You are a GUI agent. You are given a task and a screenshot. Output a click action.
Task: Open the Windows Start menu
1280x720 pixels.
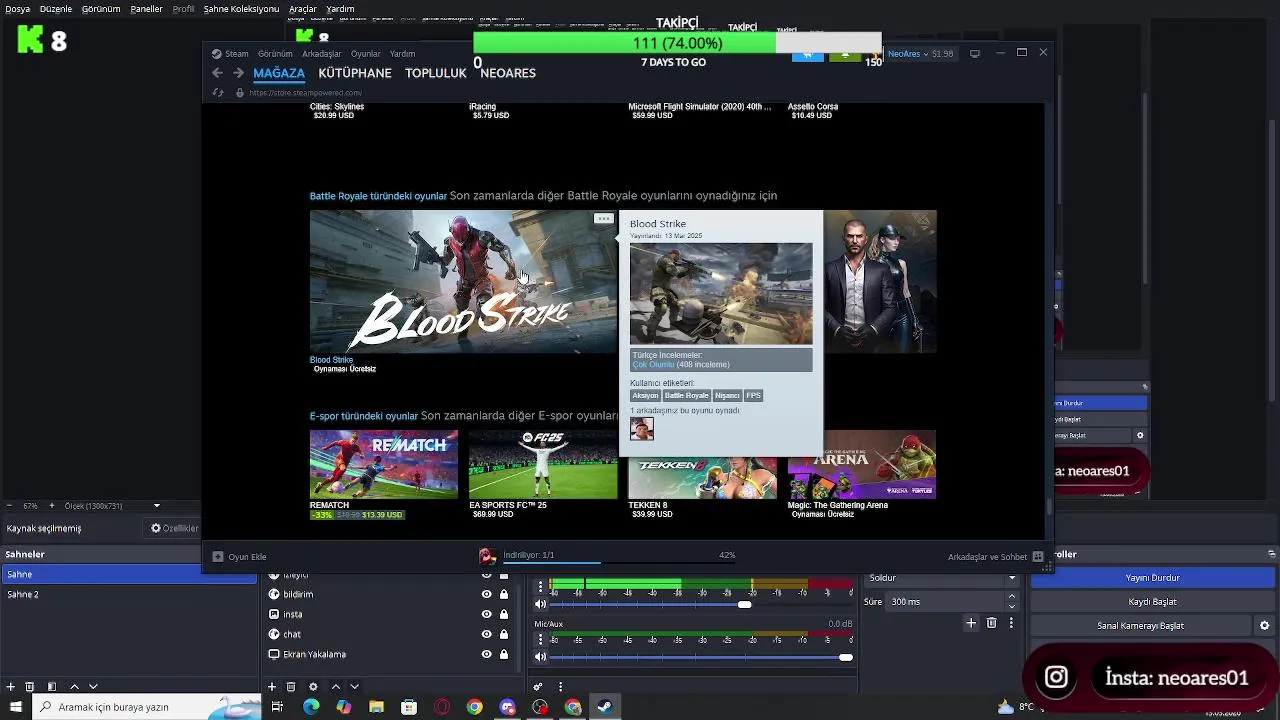[15, 707]
